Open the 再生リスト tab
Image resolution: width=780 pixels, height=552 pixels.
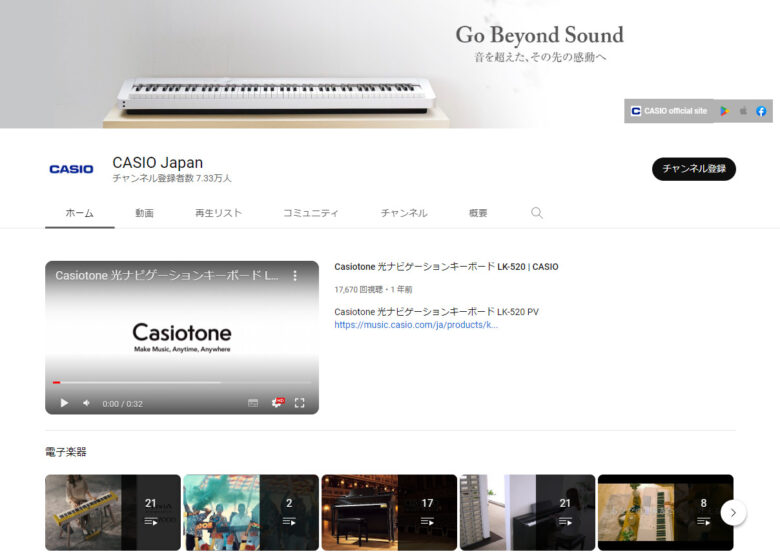point(218,213)
